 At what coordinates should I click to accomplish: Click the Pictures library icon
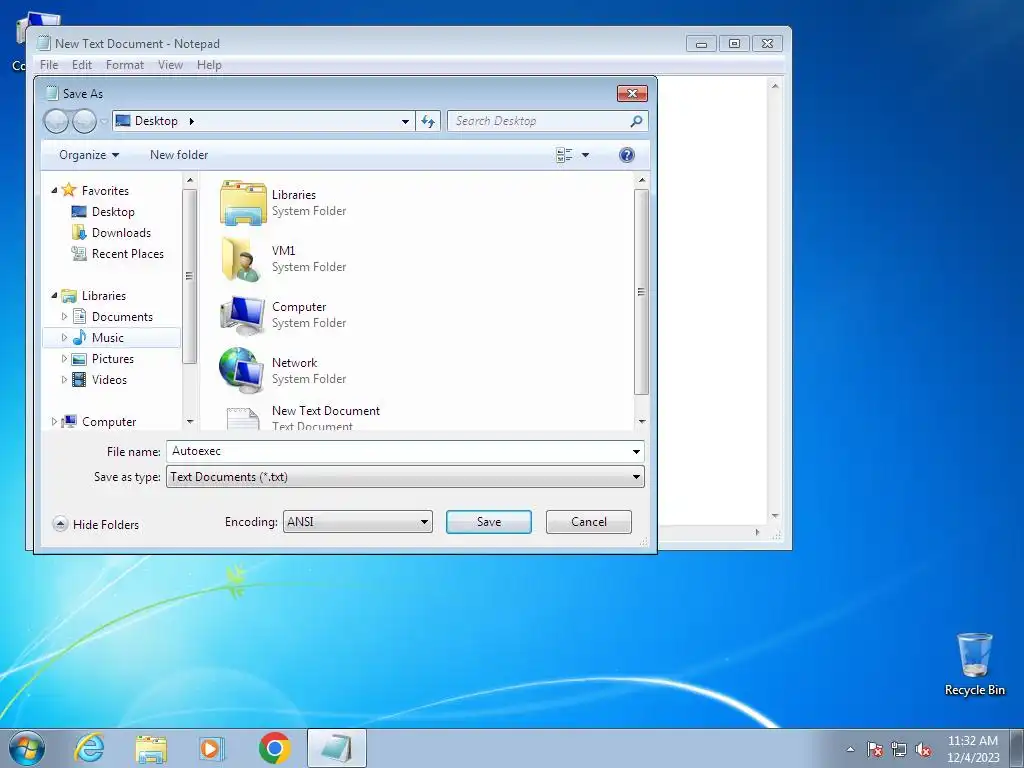(x=79, y=359)
